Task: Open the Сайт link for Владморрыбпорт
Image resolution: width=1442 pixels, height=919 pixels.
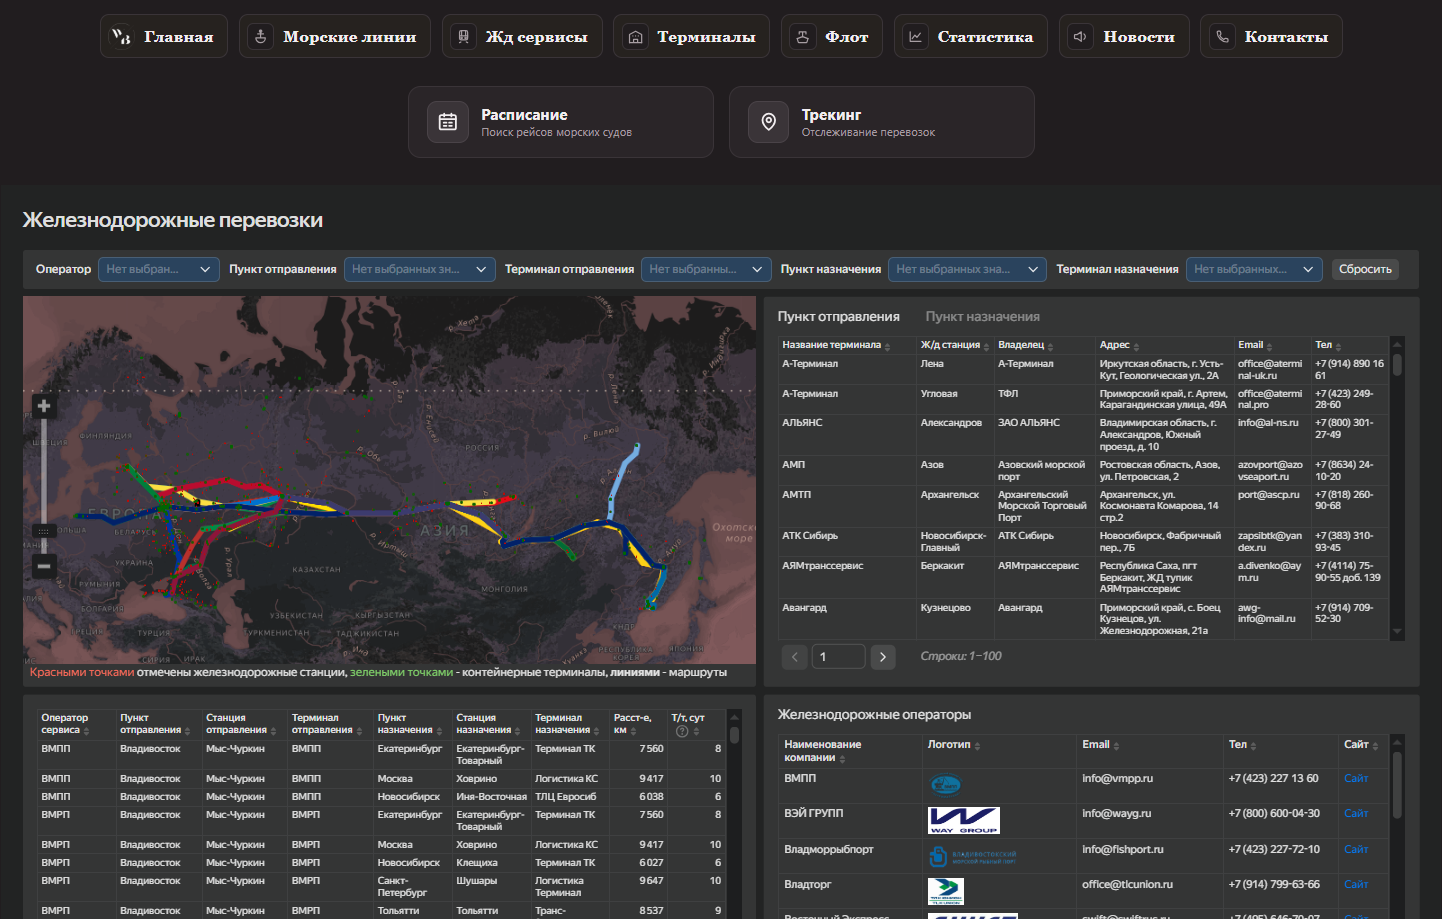Action: 1356,849
